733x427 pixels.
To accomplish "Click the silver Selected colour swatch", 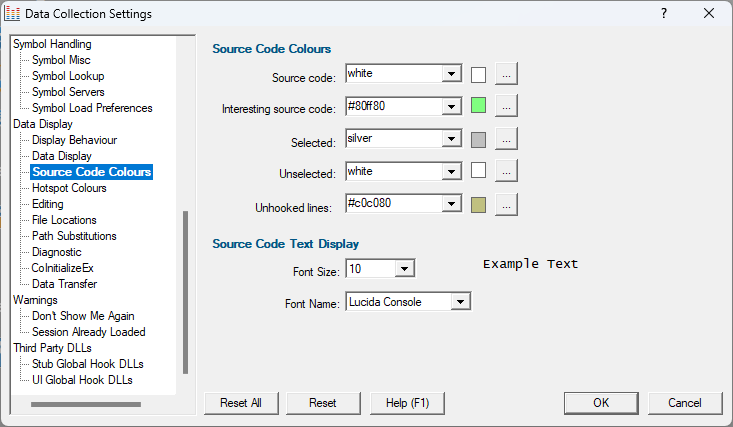I will [x=478, y=140].
